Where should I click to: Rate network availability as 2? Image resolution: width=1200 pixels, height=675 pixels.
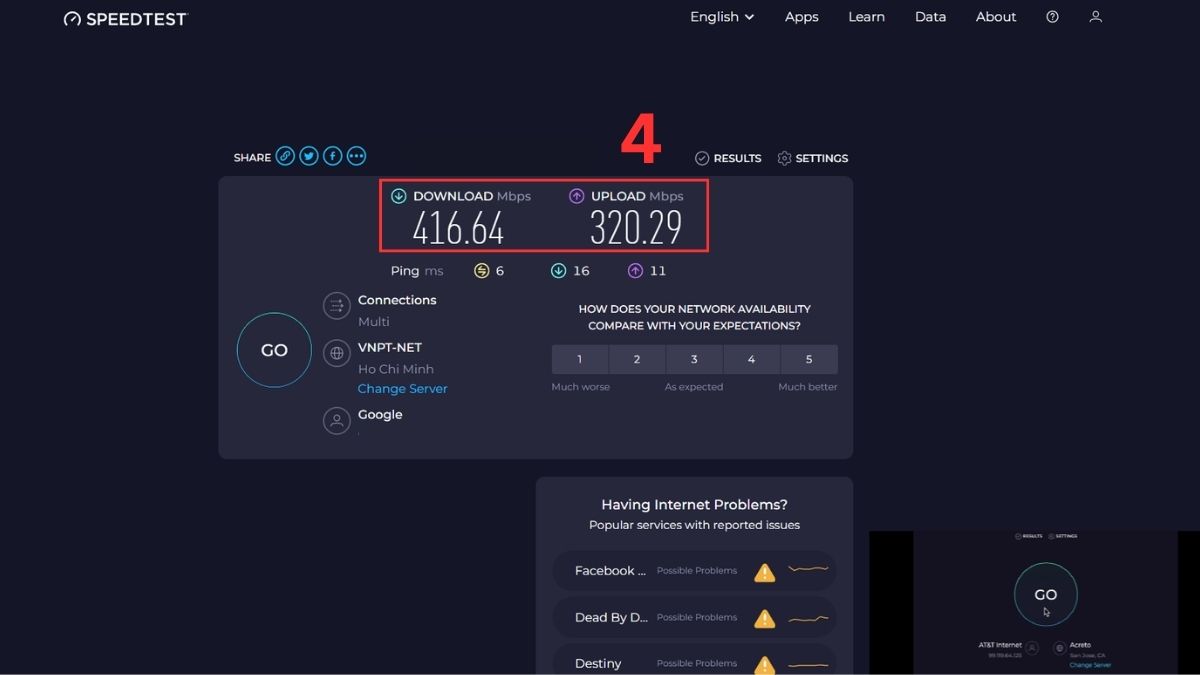click(x=637, y=359)
